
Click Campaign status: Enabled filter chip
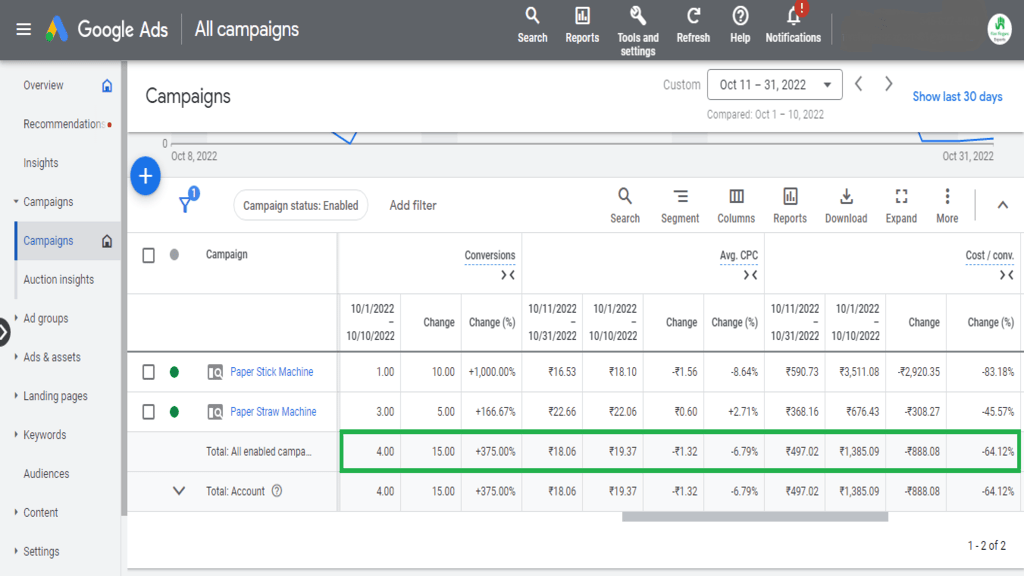point(300,206)
